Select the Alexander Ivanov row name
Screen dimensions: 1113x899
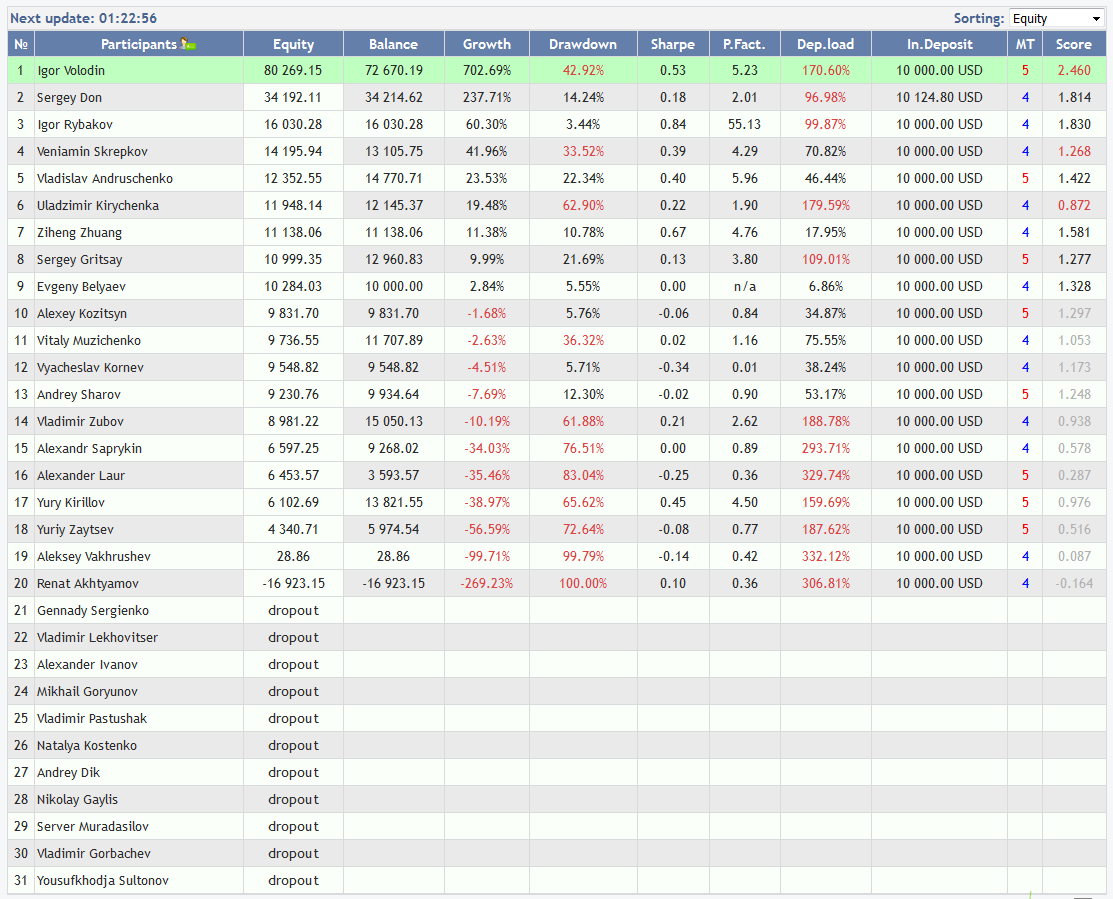87,663
